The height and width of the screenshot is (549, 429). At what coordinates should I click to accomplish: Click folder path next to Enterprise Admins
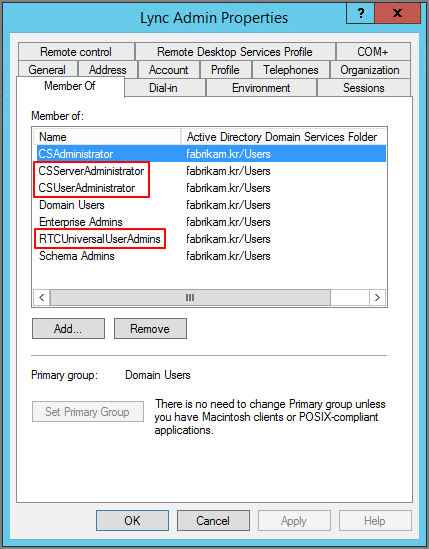228,222
